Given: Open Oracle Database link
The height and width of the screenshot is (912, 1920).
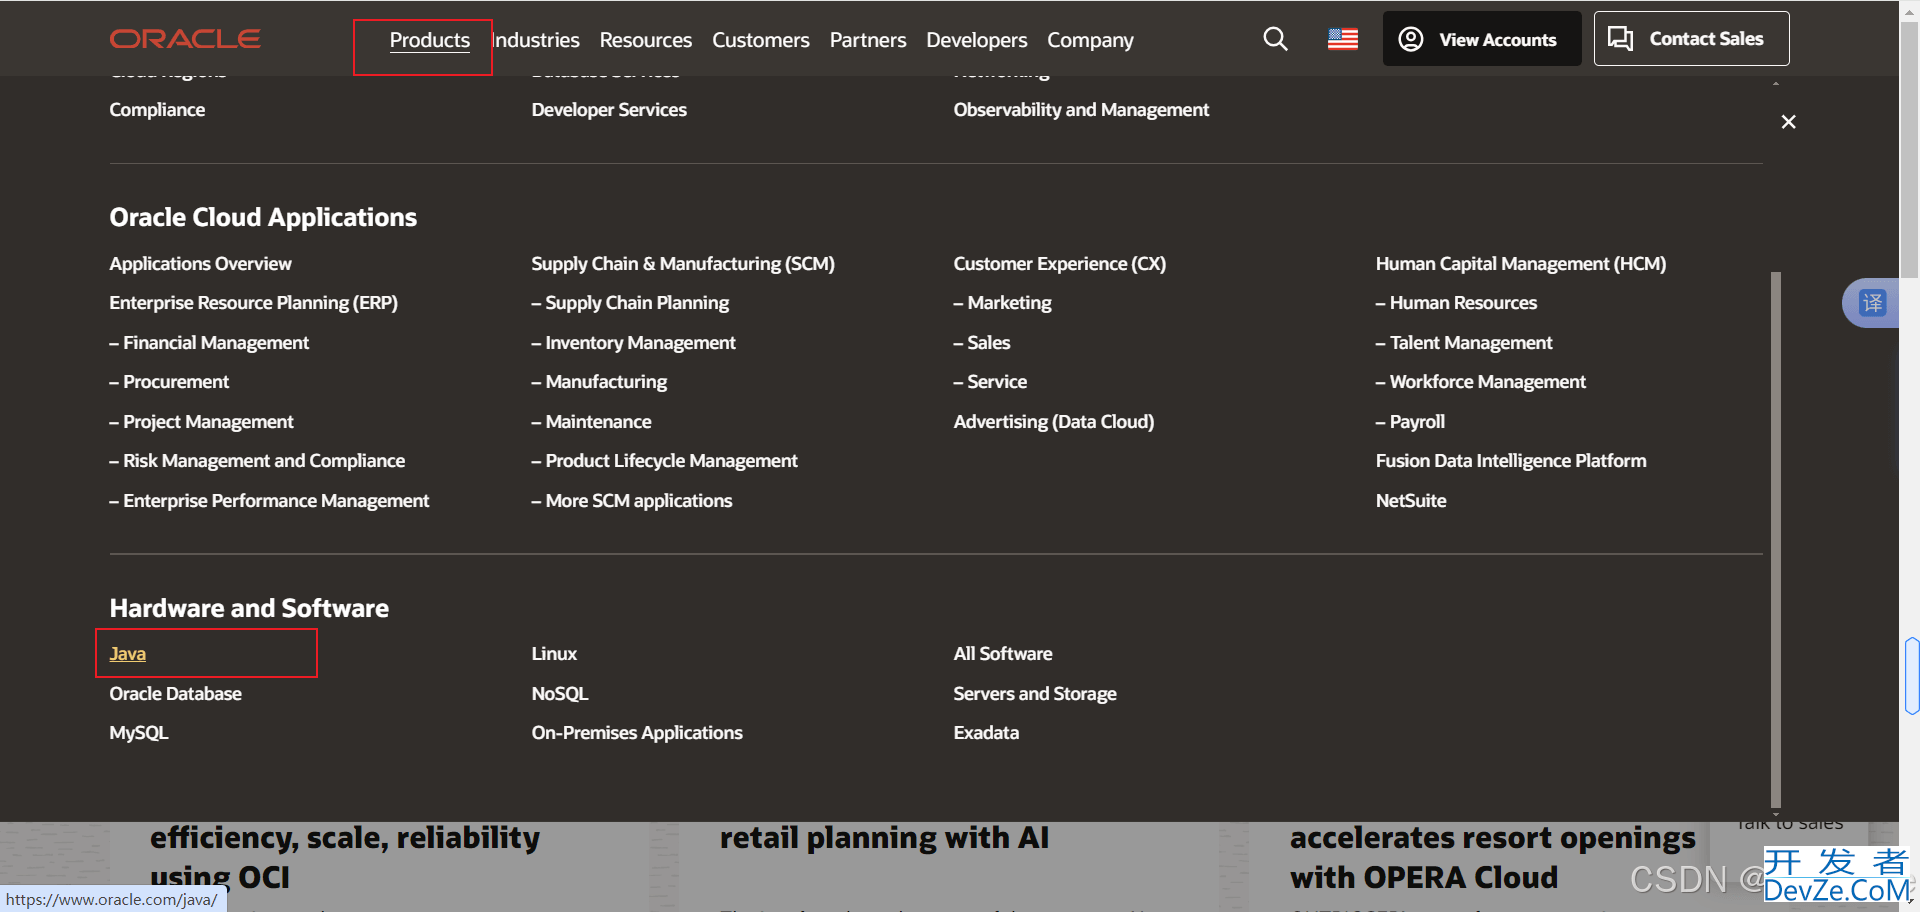Looking at the screenshot, I should (x=175, y=694).
